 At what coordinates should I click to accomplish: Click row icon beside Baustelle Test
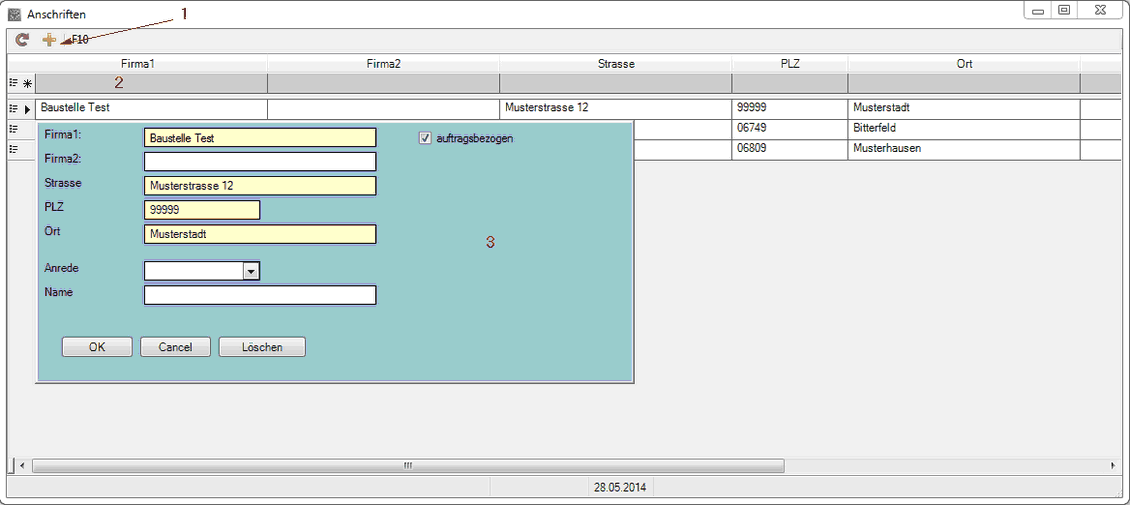[14, 108]
